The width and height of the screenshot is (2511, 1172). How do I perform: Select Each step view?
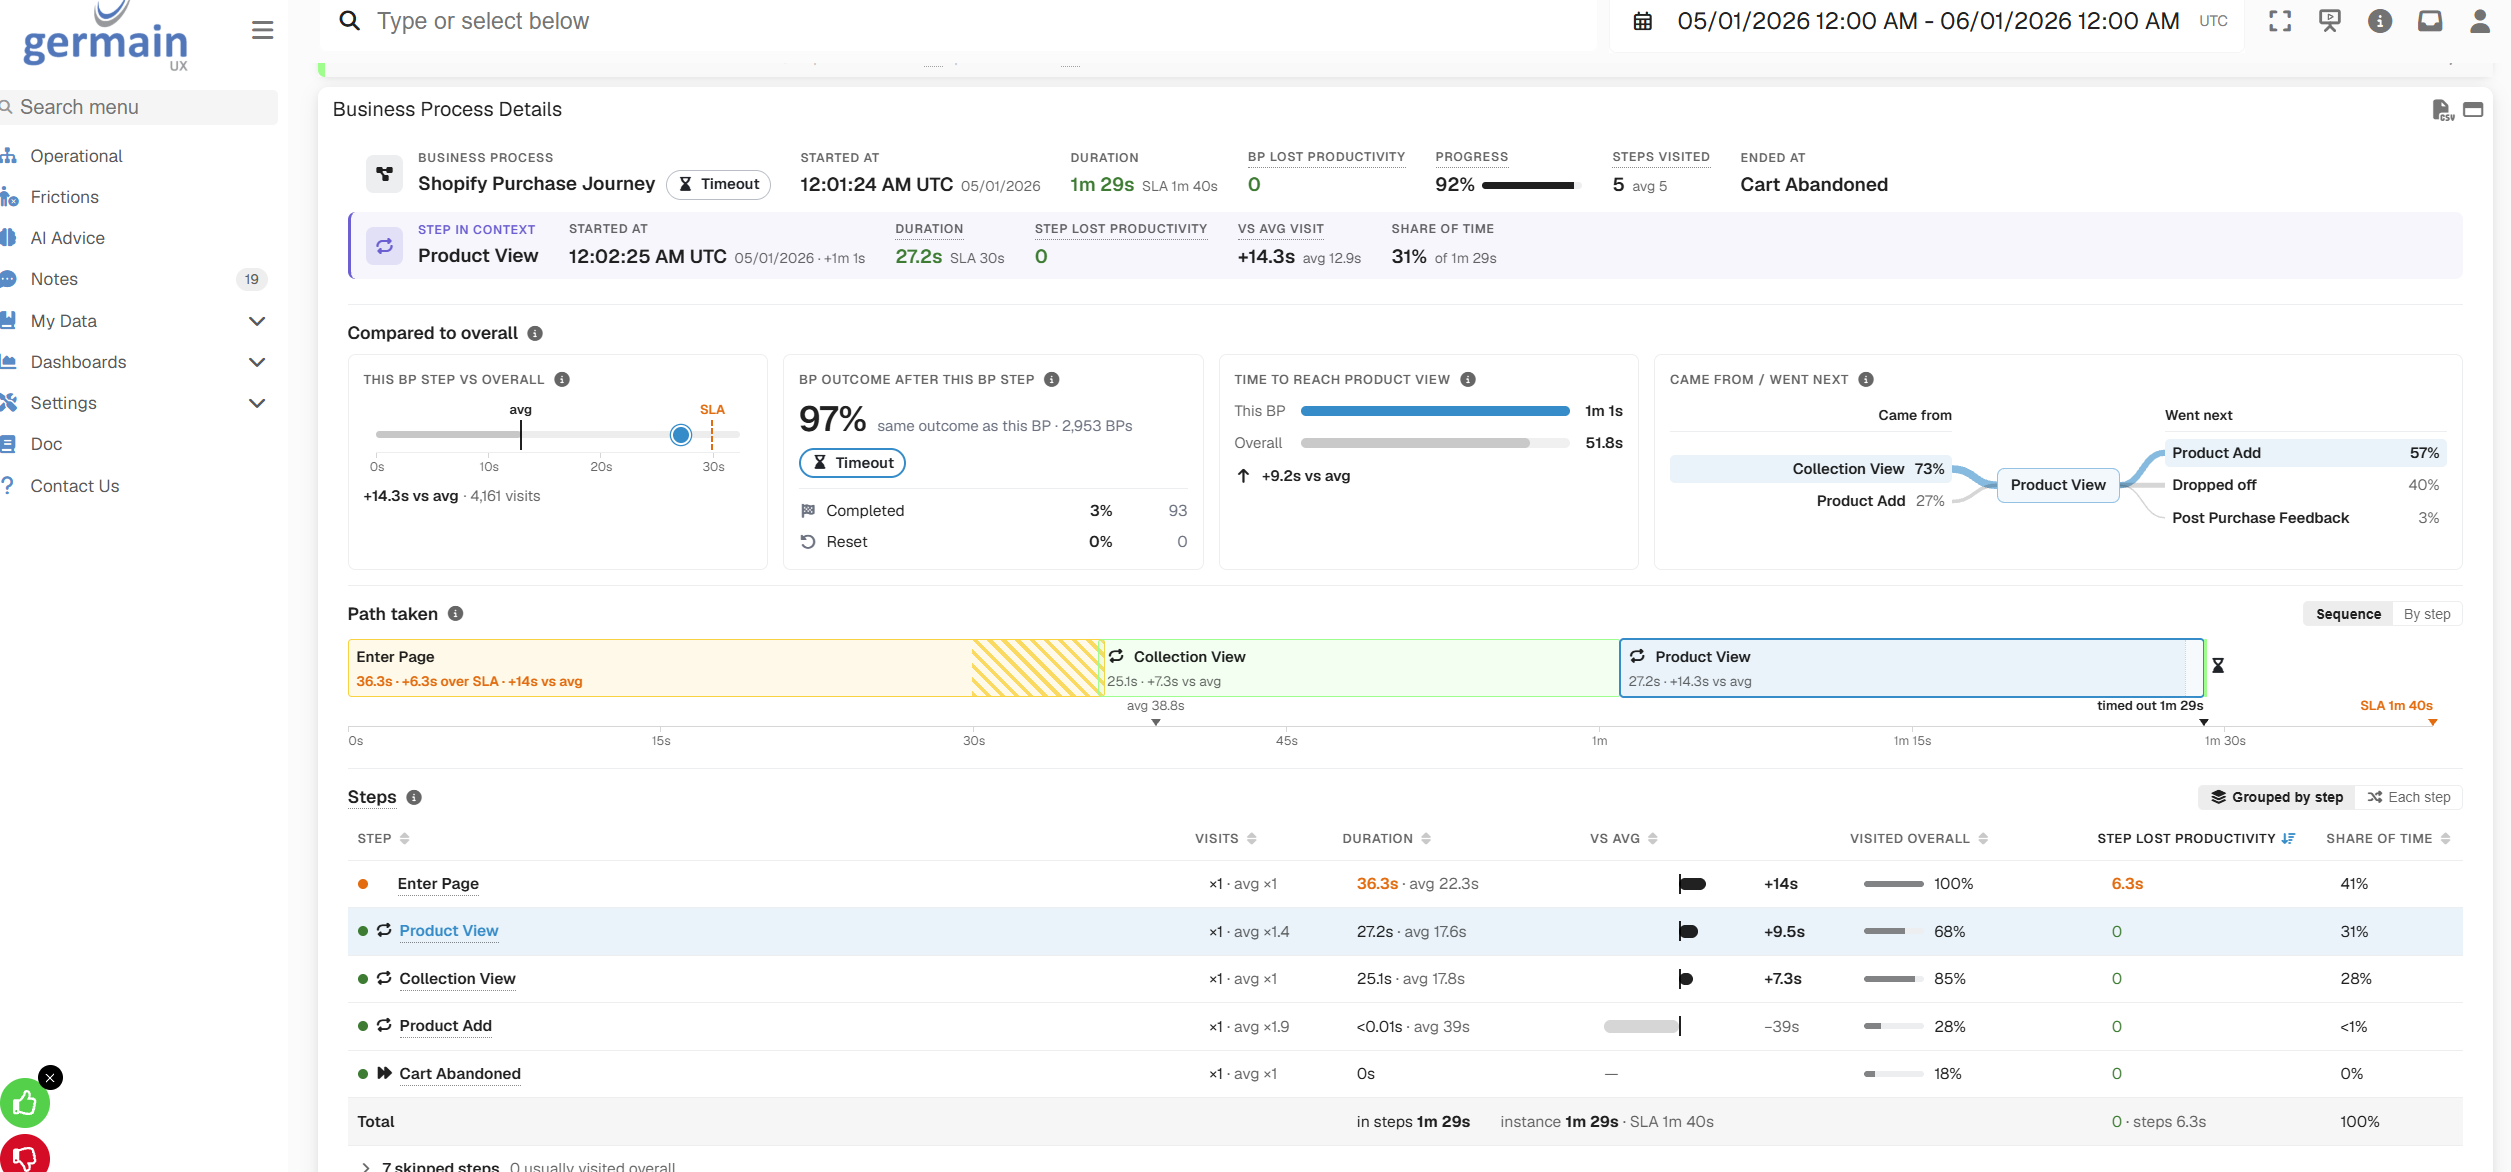click(2408, 797)
